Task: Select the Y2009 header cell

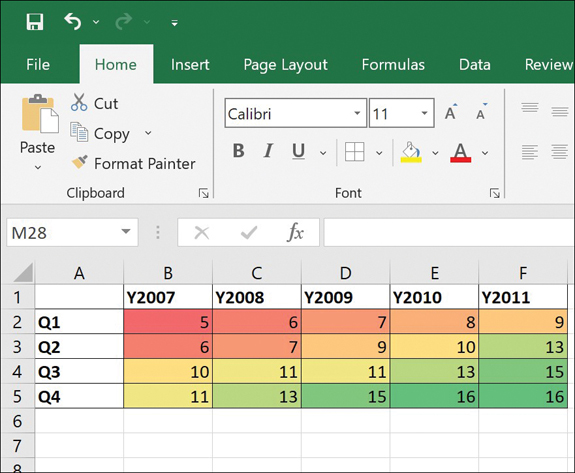Action: pos(345,297)
